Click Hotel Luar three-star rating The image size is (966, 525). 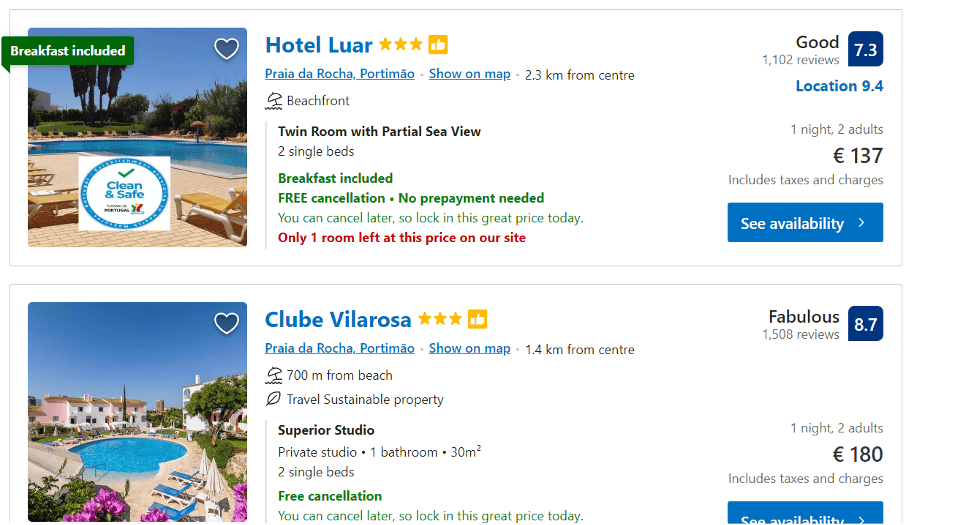click(400, 45)
